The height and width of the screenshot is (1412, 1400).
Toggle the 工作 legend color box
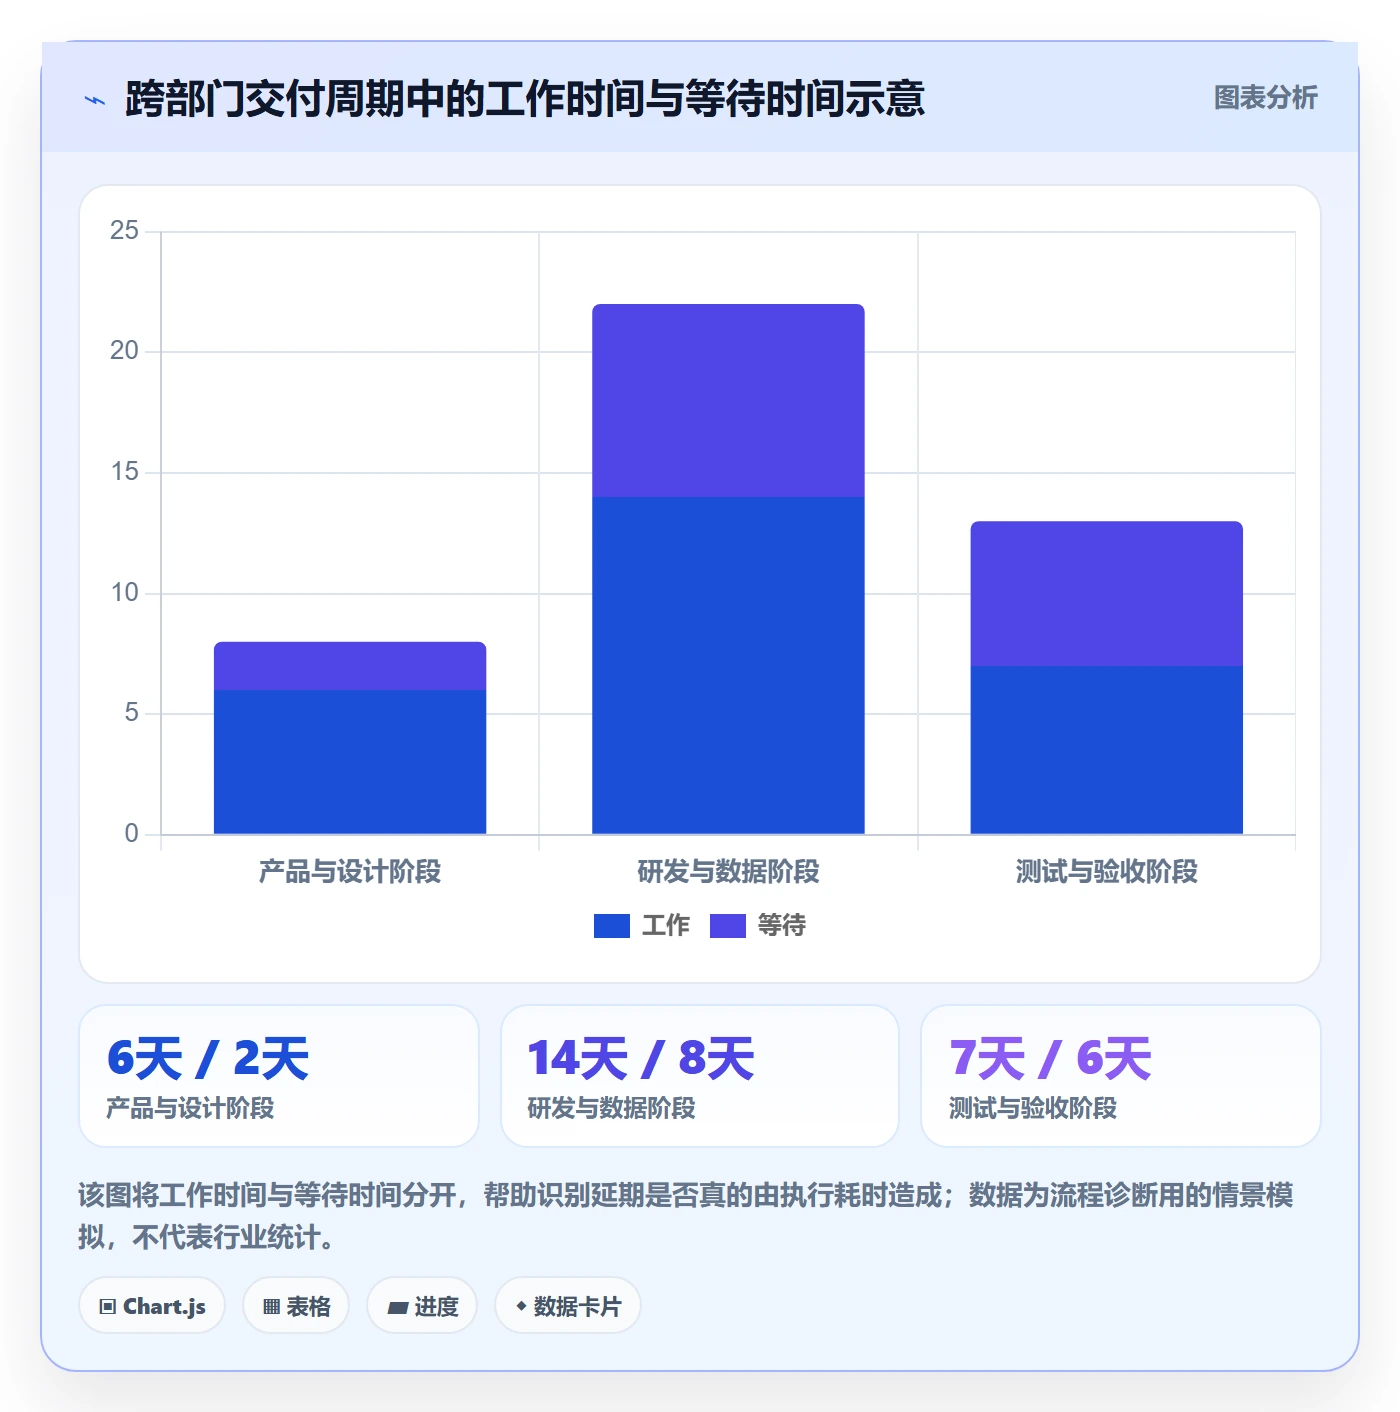tap(611, 926)
